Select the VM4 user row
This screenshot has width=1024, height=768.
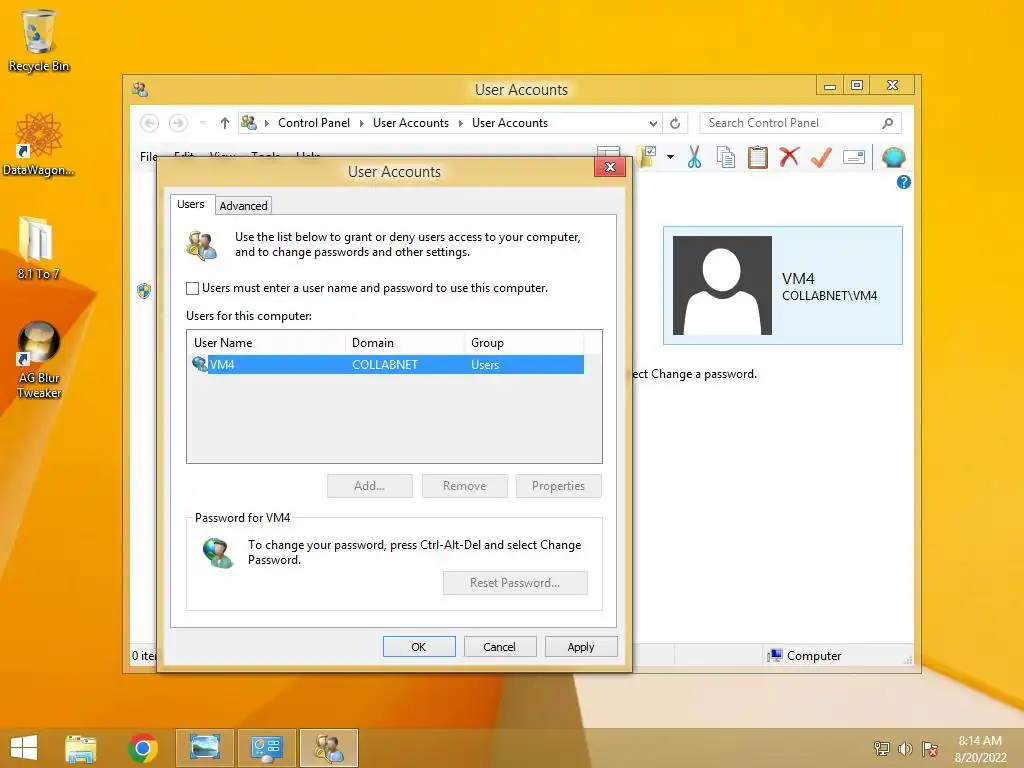(388, 364)
